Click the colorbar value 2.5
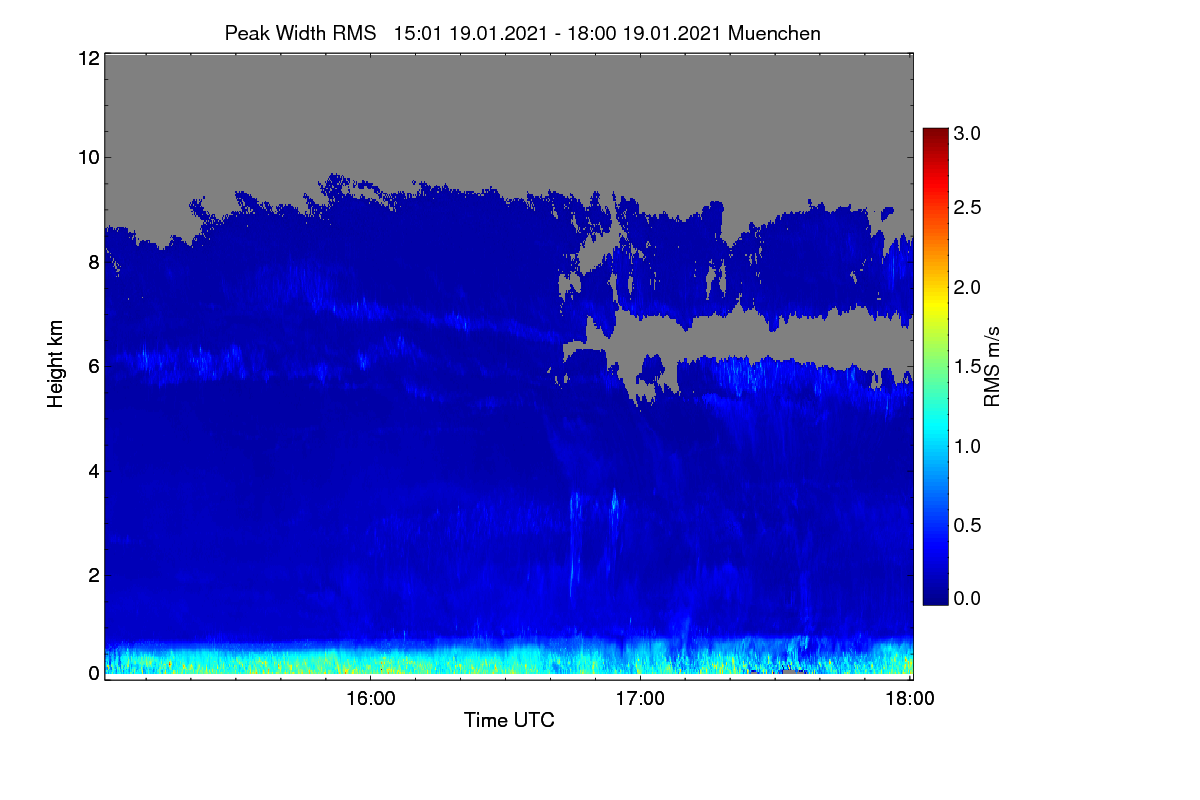Screen dimensions: 1200x800 point(967,207)
